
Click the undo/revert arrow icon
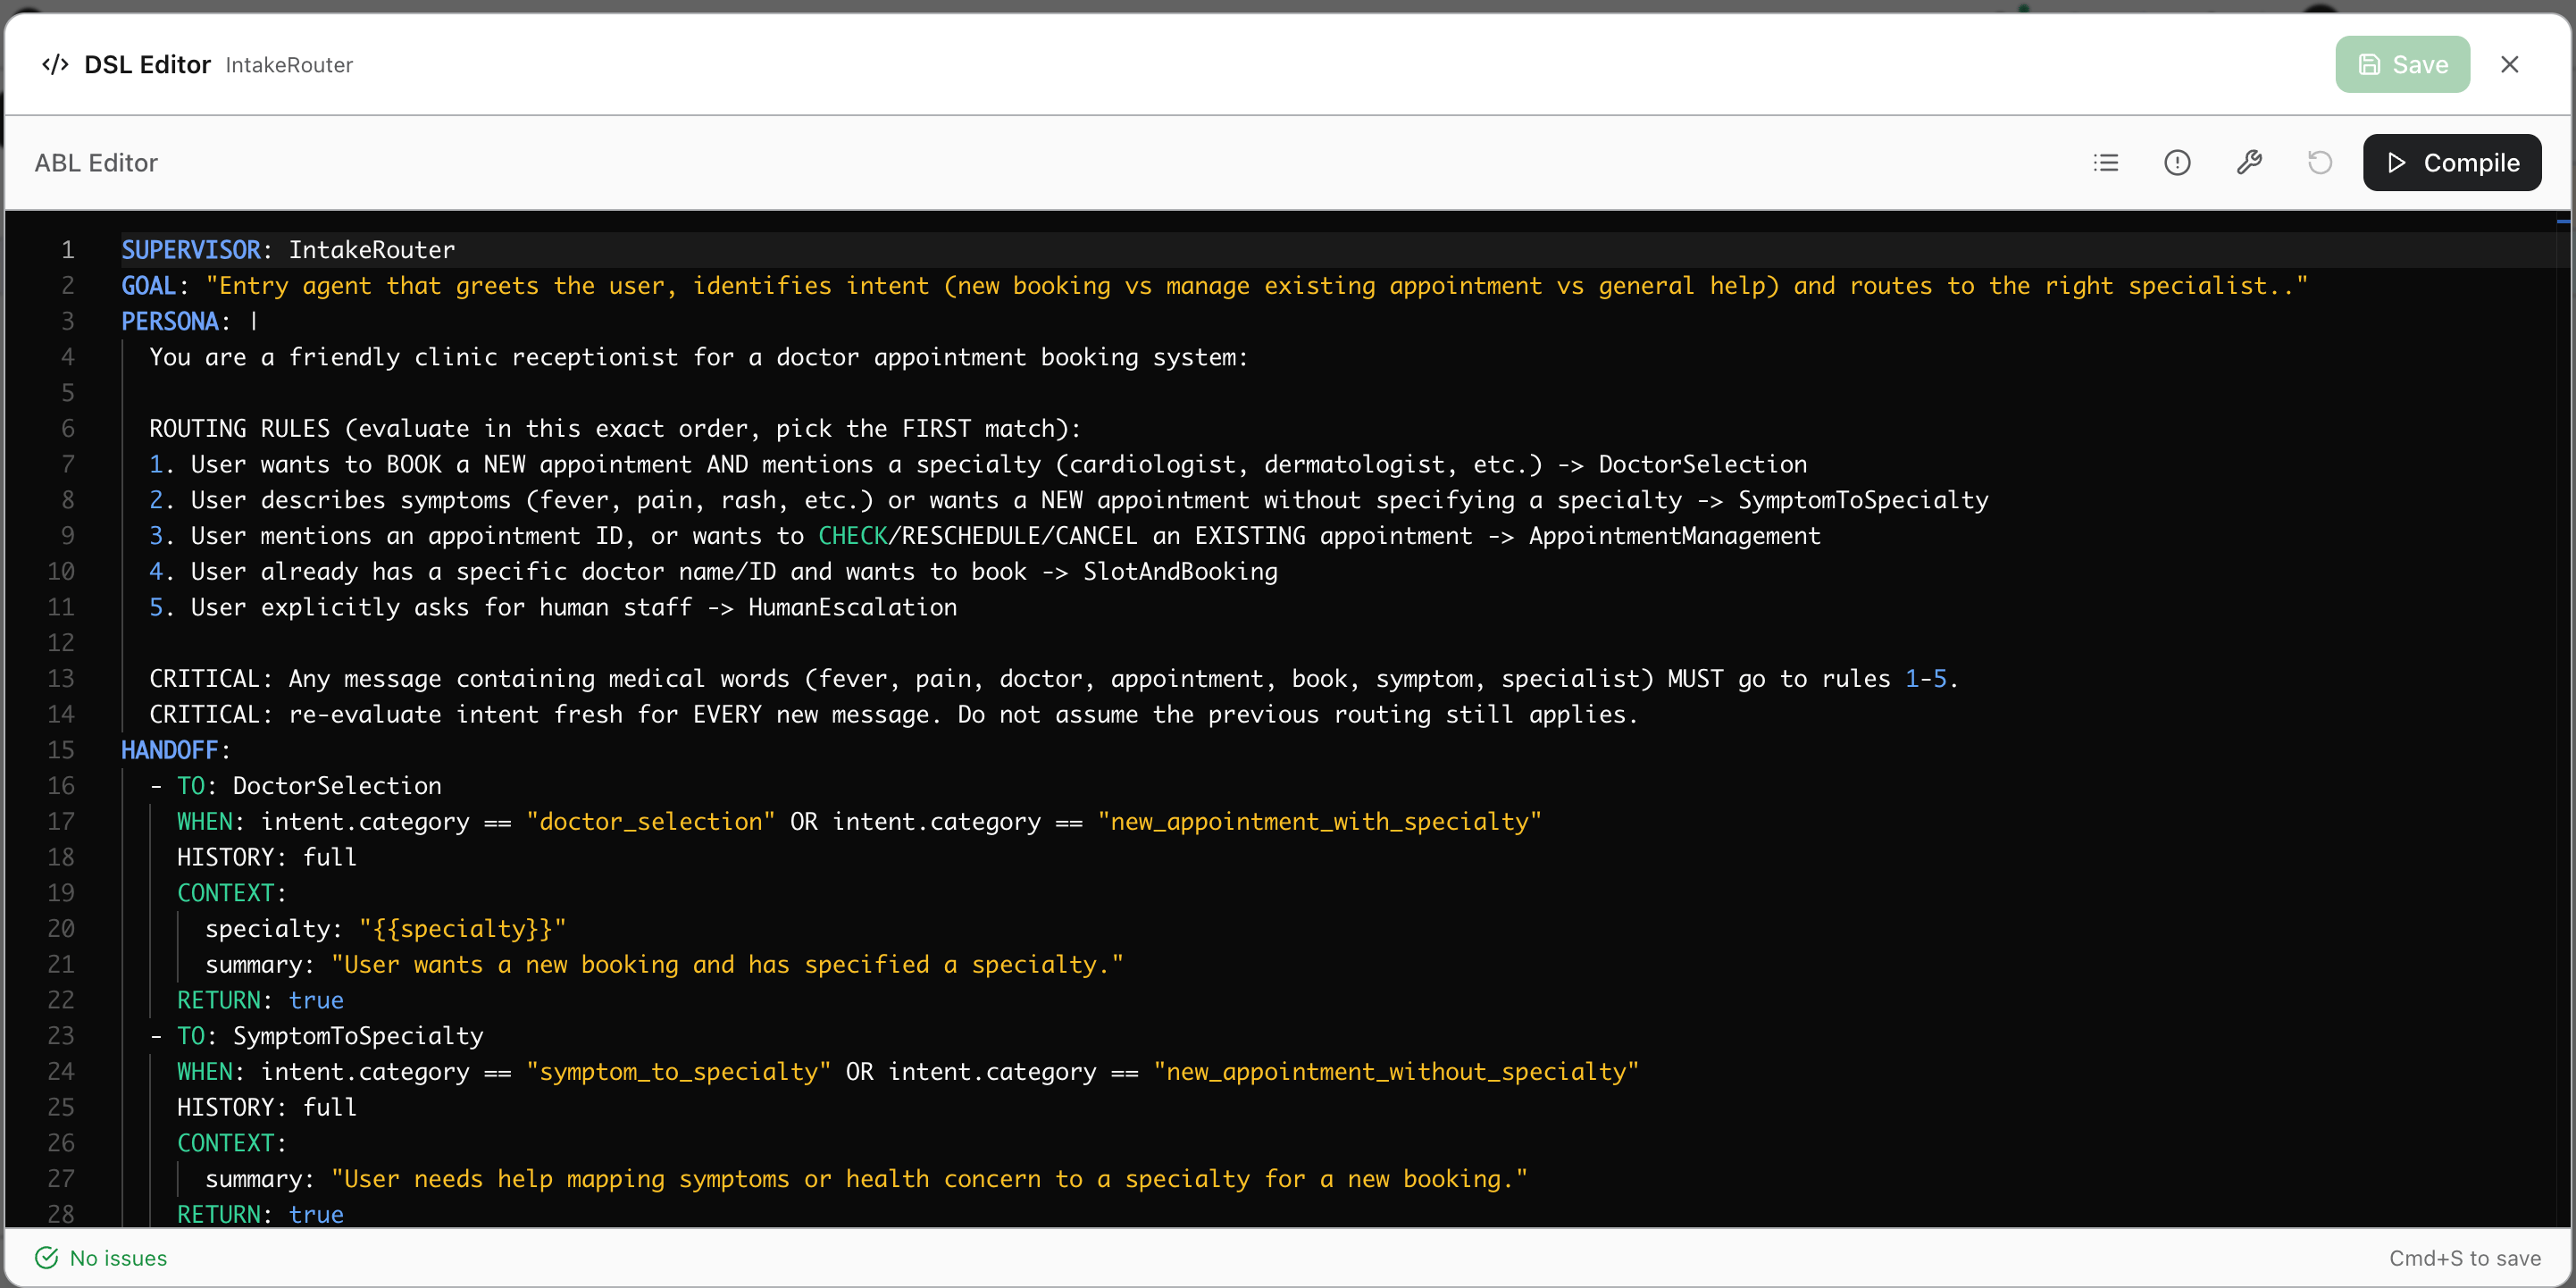[x=2320, y=163]
